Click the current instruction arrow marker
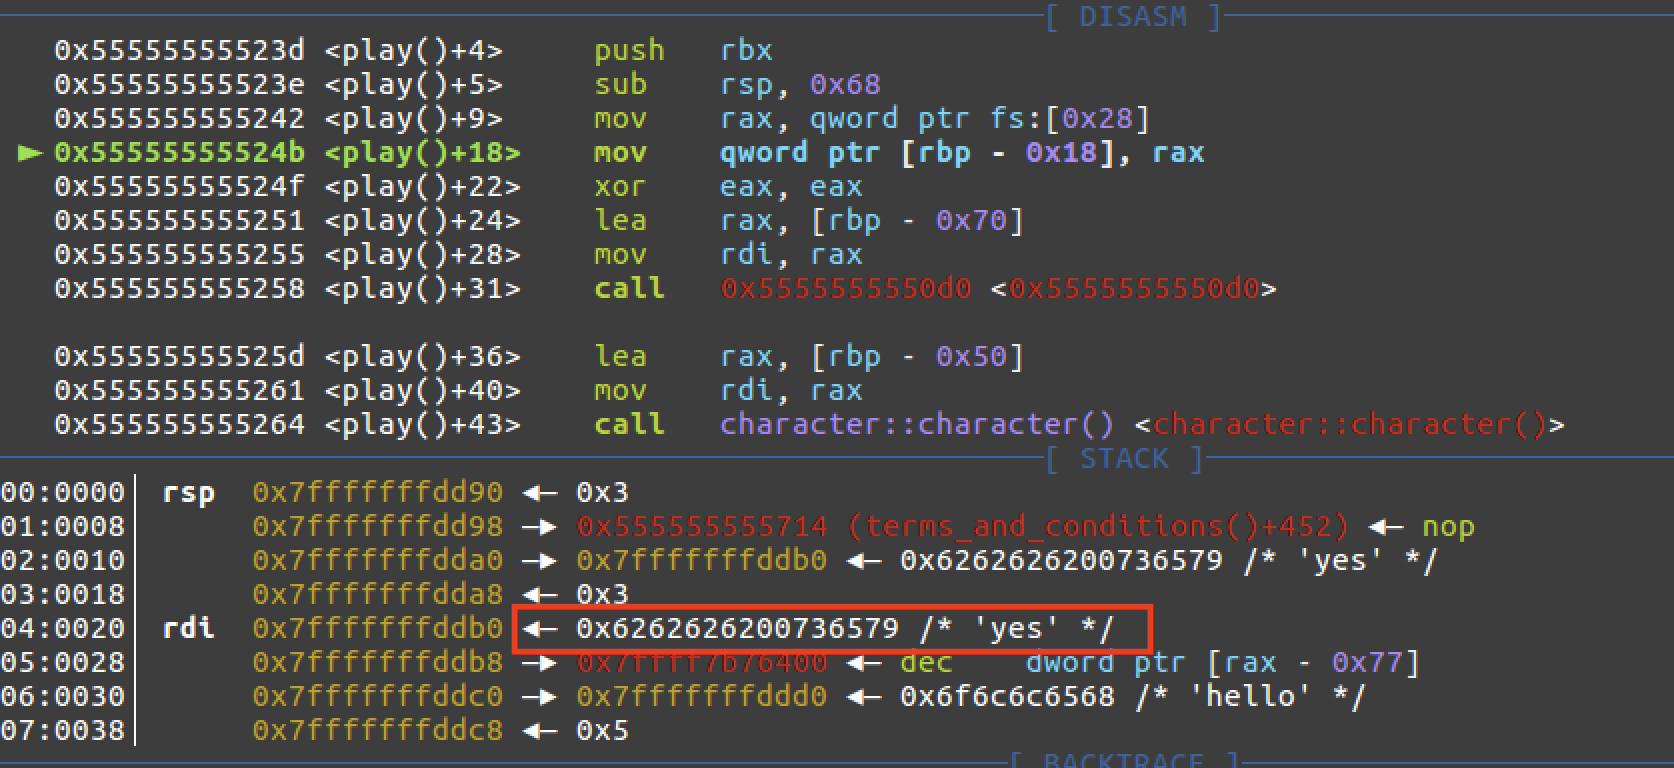1674x768 pixels. point(31,153)
